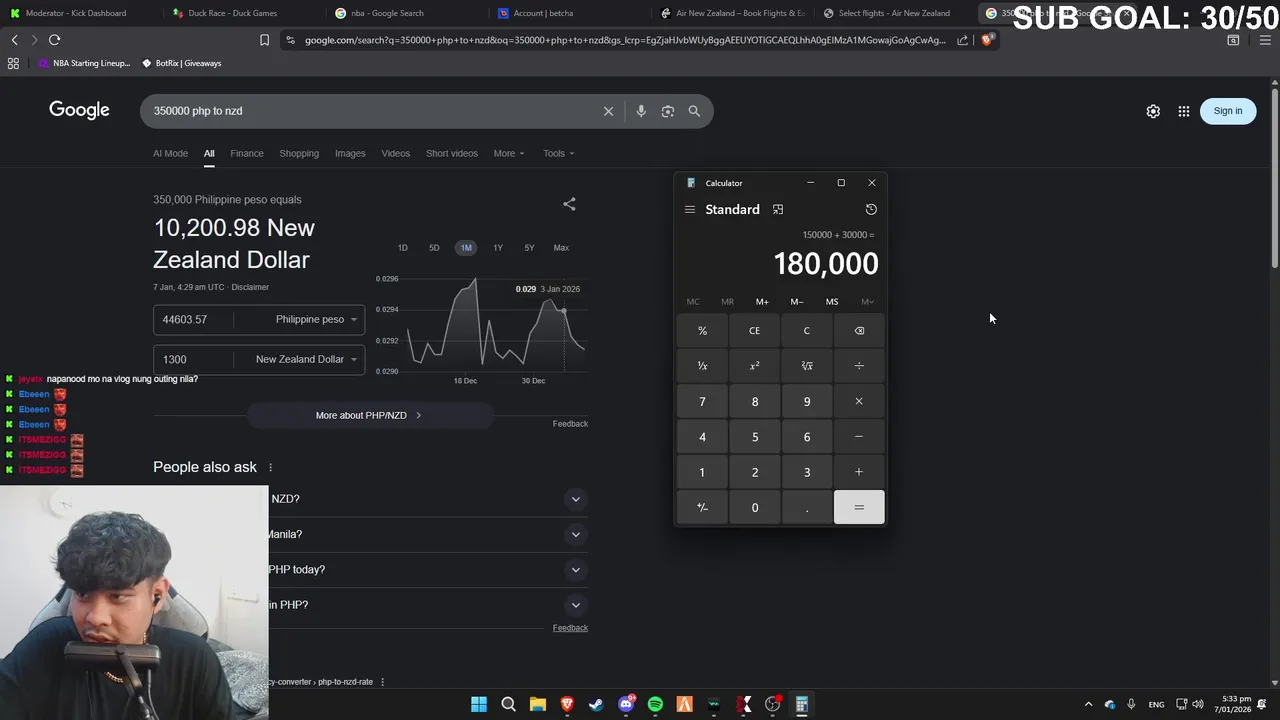This screenshot has height=720, width=1280.
Task: Select Max chart range
Action: 561,248
